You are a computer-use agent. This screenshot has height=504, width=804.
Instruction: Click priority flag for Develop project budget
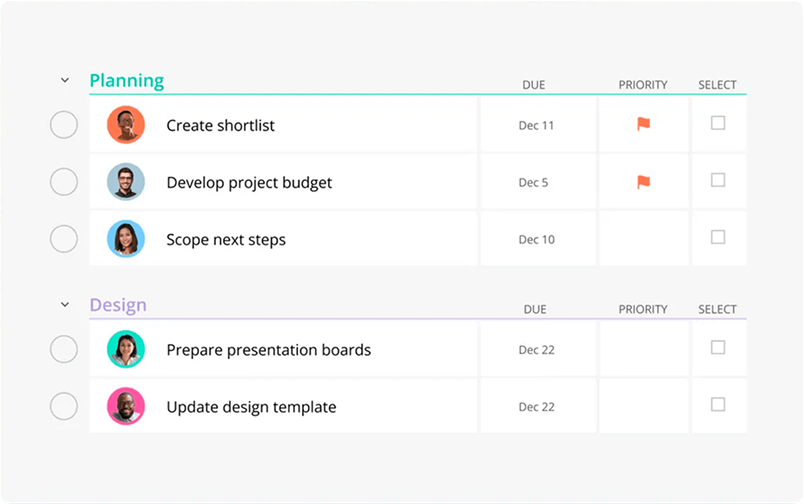click(643, 182)
